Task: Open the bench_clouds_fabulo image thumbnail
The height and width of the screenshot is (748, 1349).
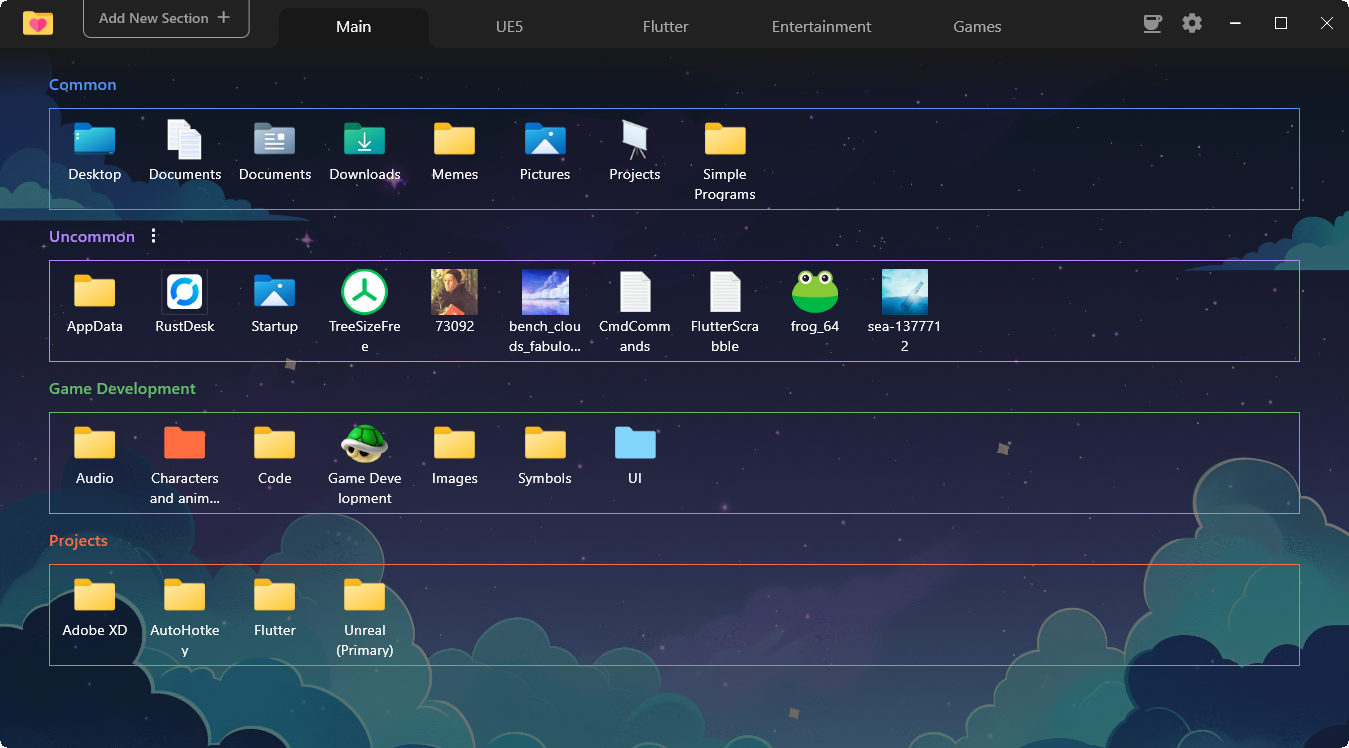Action: (545, 312)
